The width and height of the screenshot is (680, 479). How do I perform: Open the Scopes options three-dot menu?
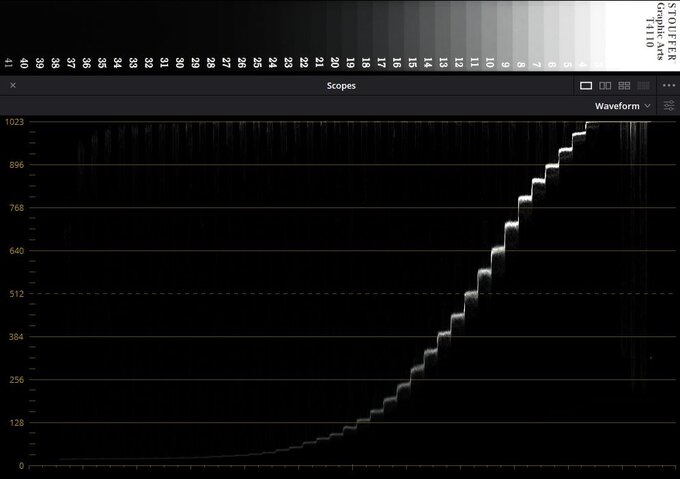669,85
